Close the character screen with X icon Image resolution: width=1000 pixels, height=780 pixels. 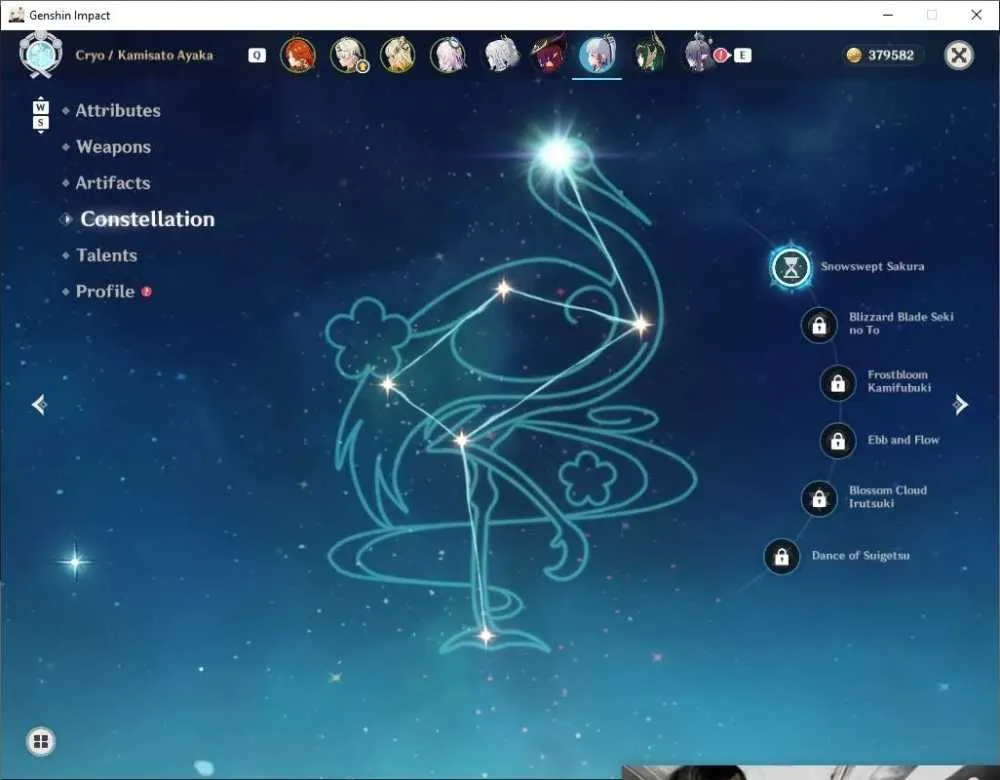coord(959,55)
